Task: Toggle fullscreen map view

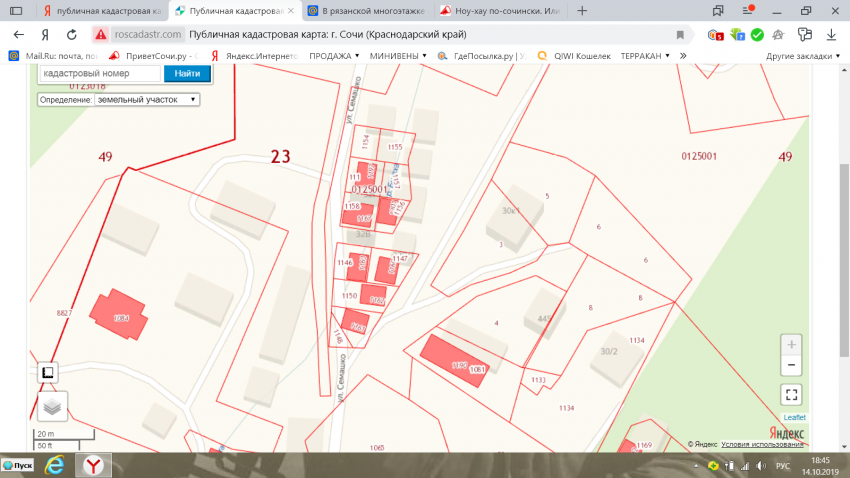Action: pos(791,394)
